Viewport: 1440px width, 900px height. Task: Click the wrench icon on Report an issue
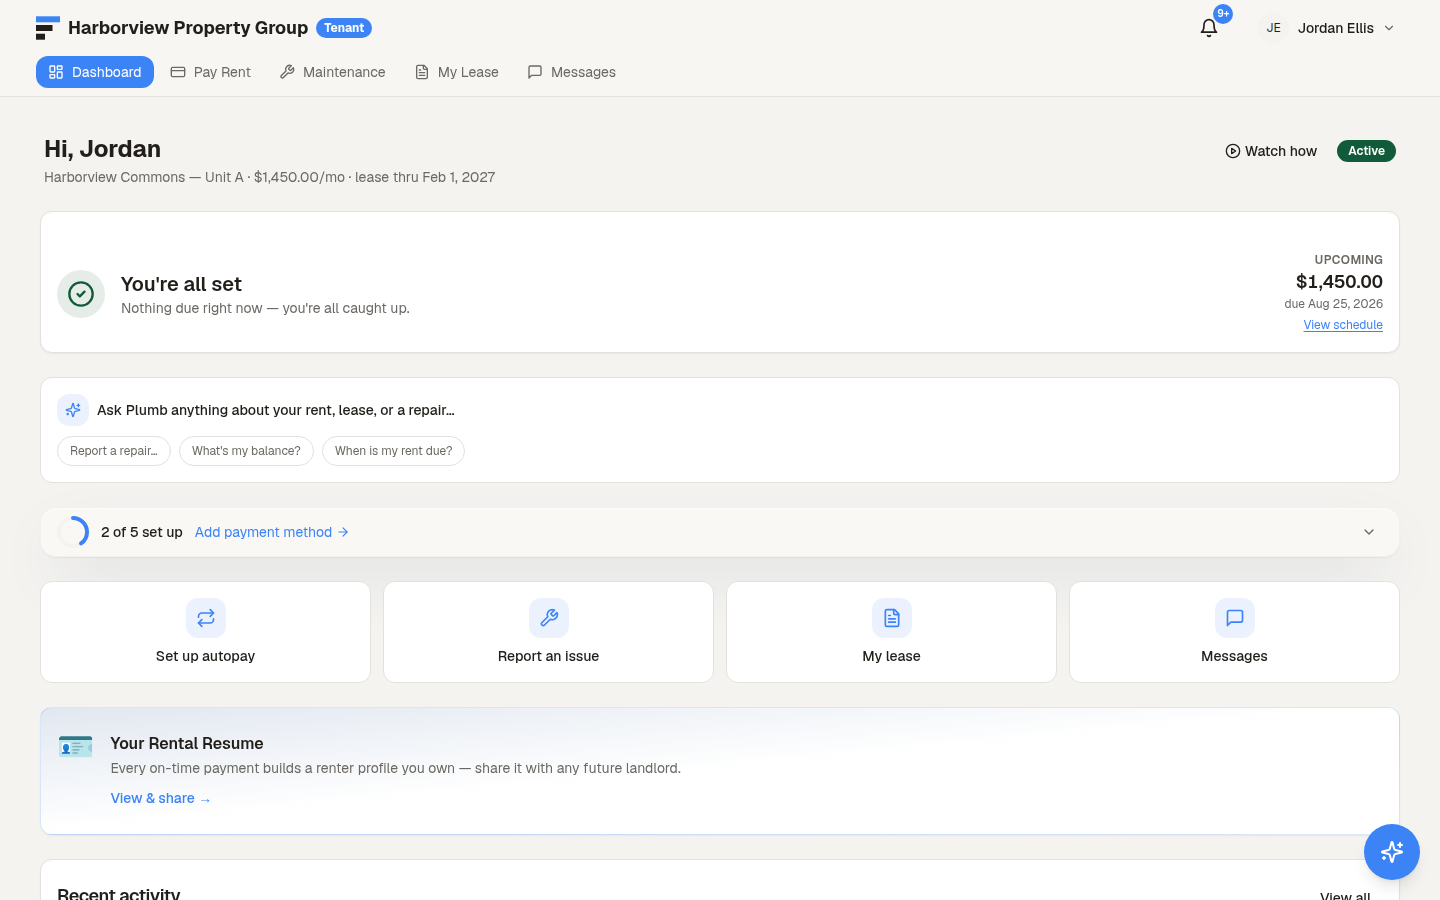tap(549, 618)
